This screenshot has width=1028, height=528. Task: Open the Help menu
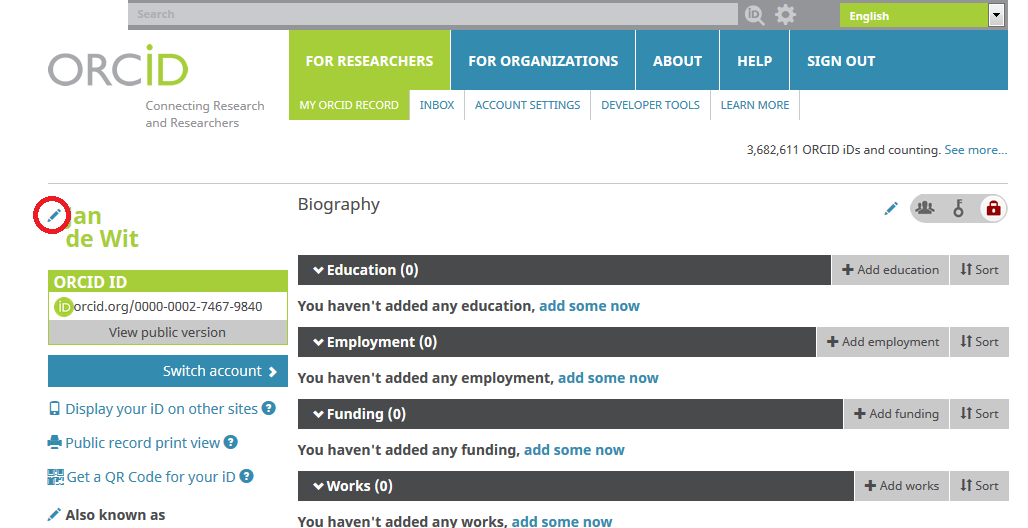point(755,60)
